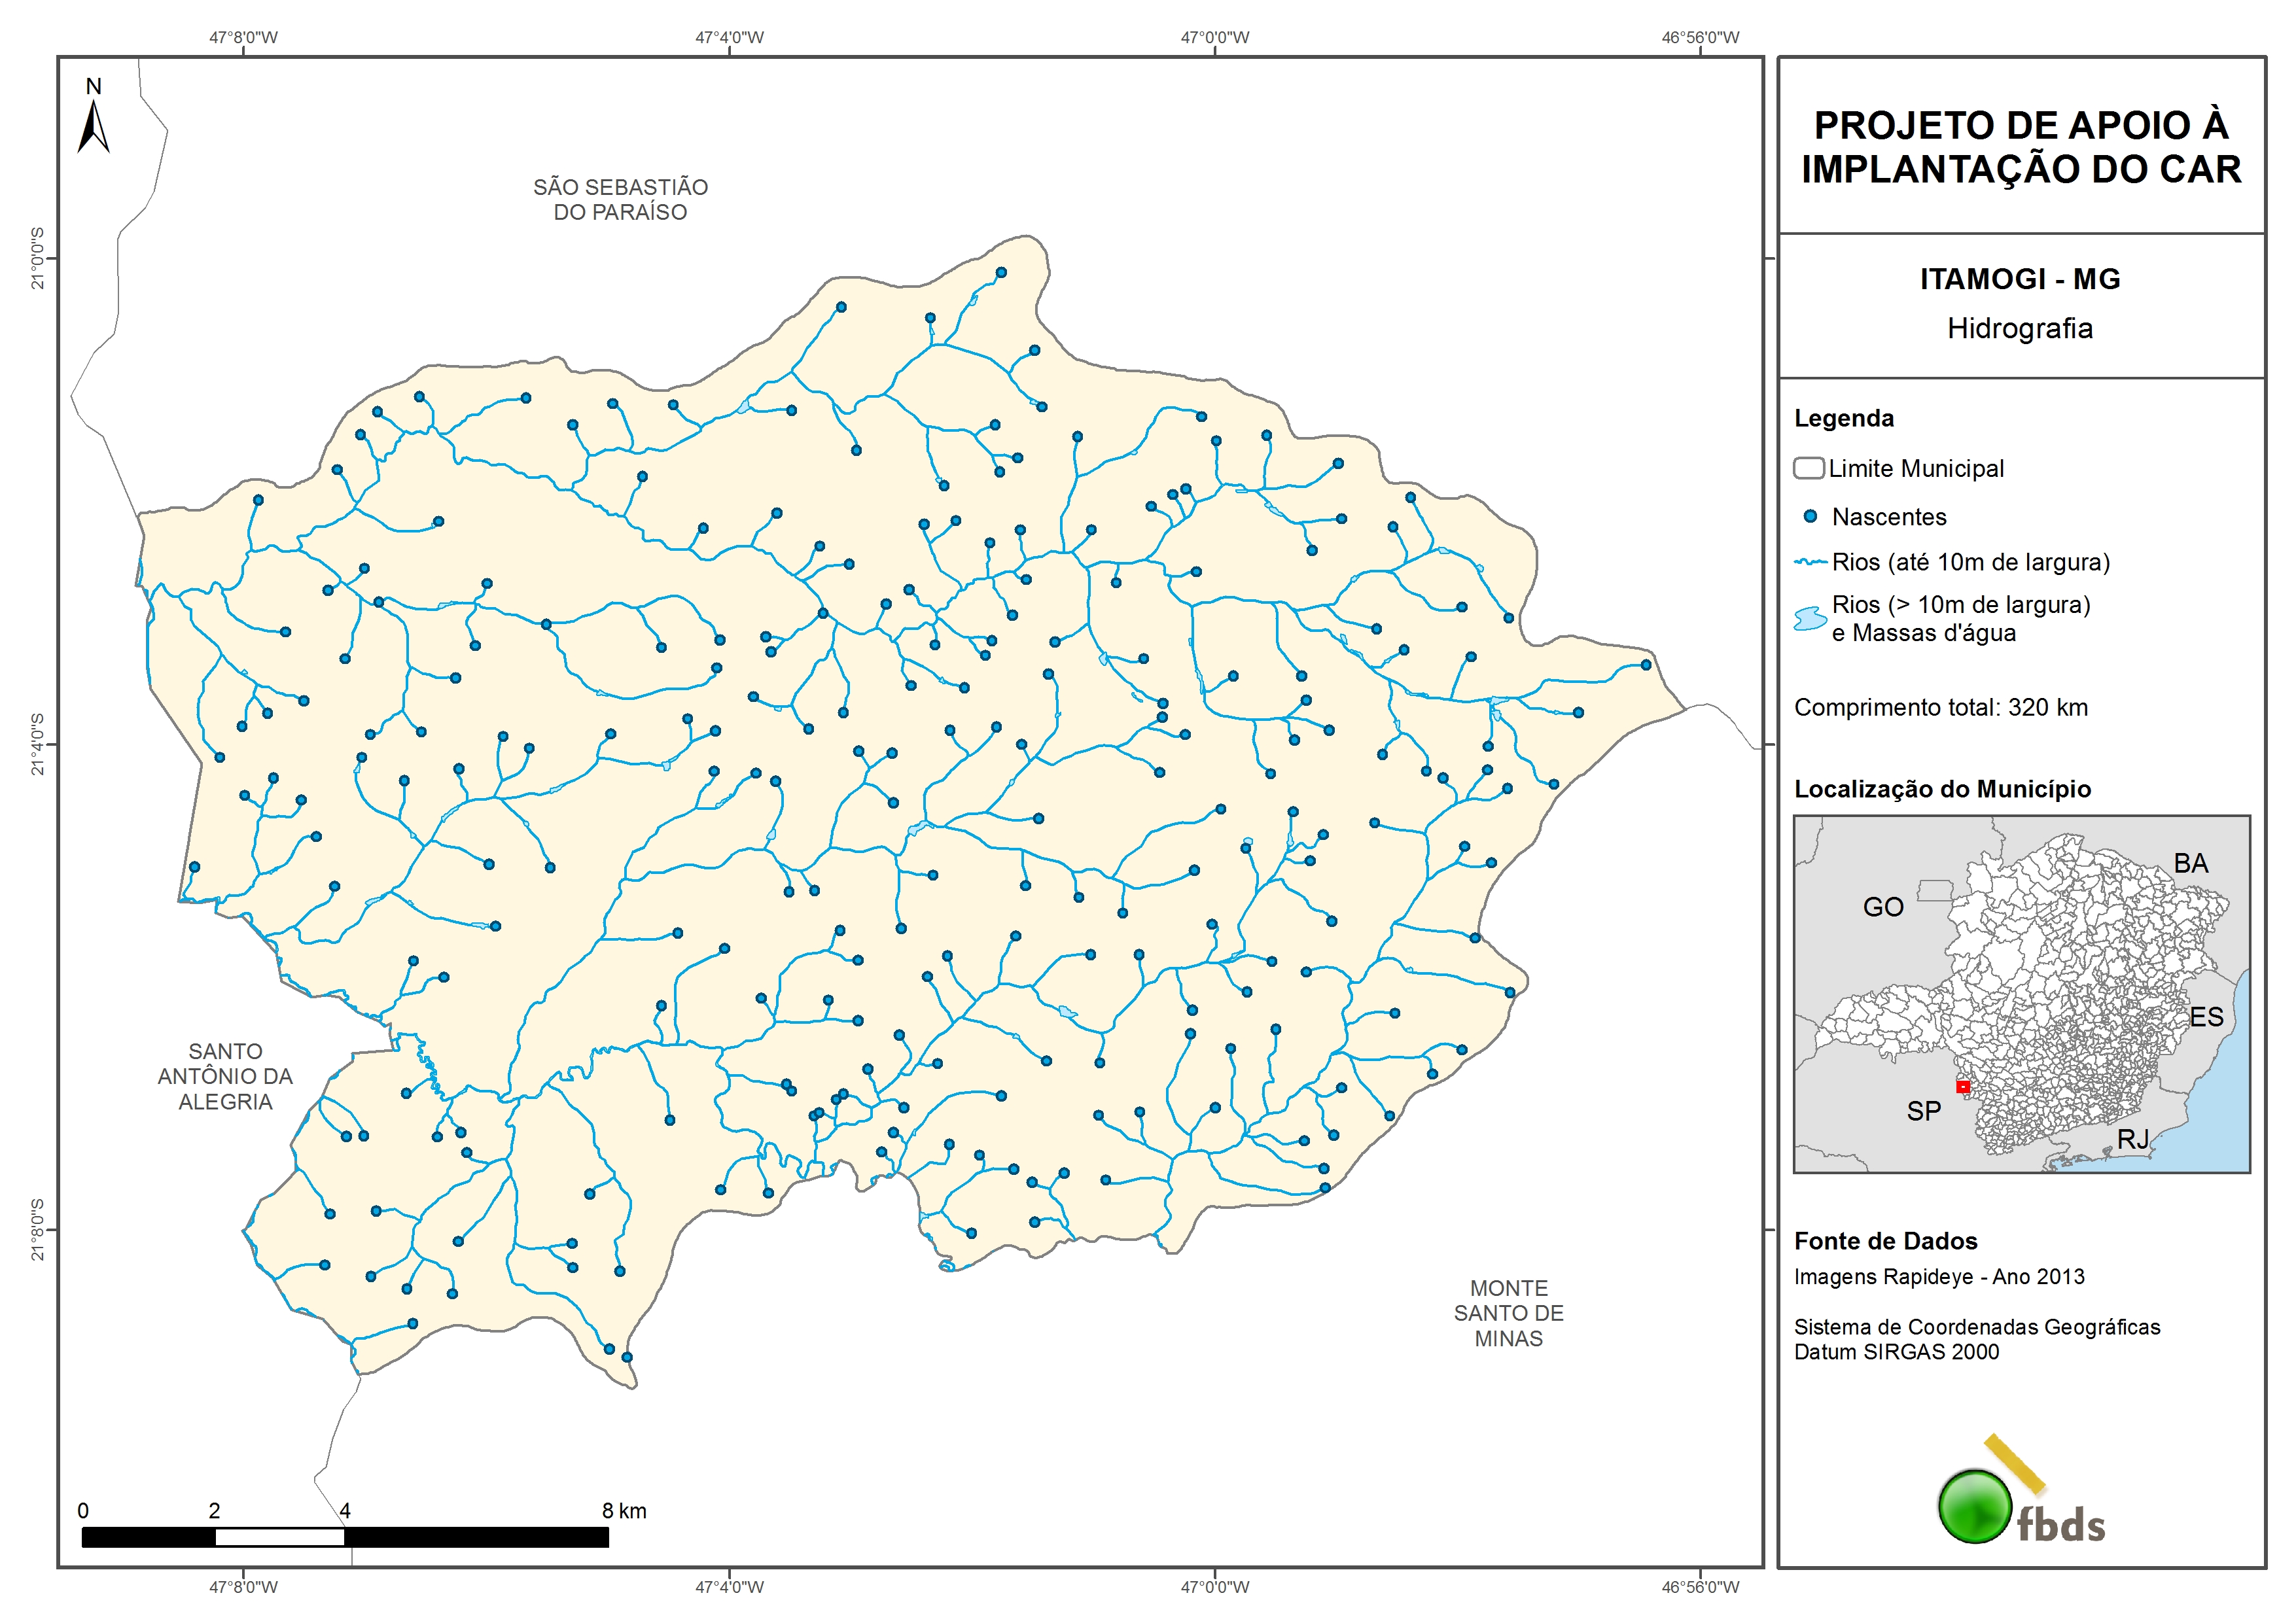Click the ITAMOGI - MG heading
This screenshot has height=1623, width=2296.
pos(2020,279)
